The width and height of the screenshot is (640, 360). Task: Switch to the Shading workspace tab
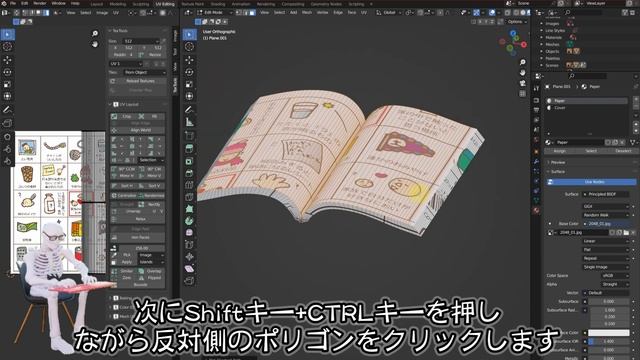click(218, 4)
